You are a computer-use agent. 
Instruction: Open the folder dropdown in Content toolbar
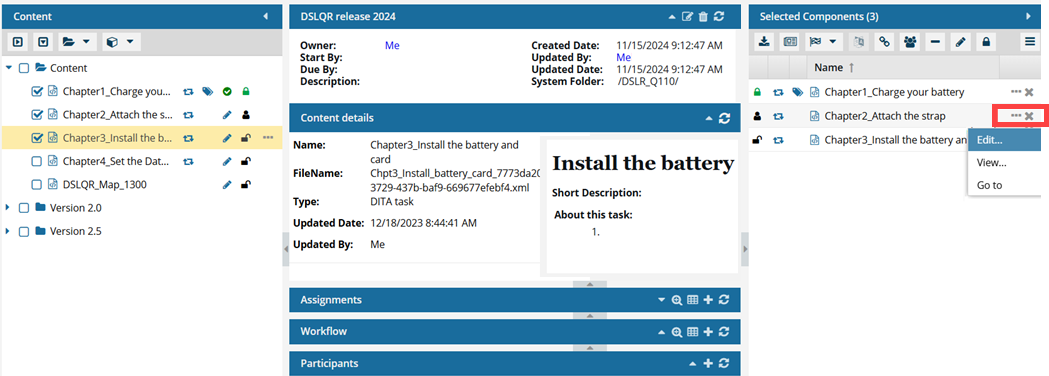click(76, 41)
